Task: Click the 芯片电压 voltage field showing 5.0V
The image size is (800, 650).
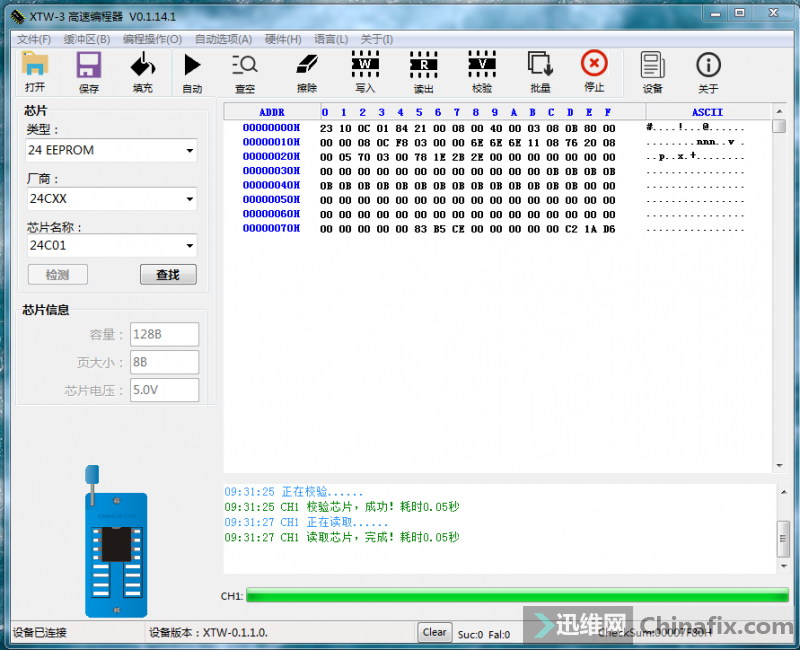Action: 165,391
